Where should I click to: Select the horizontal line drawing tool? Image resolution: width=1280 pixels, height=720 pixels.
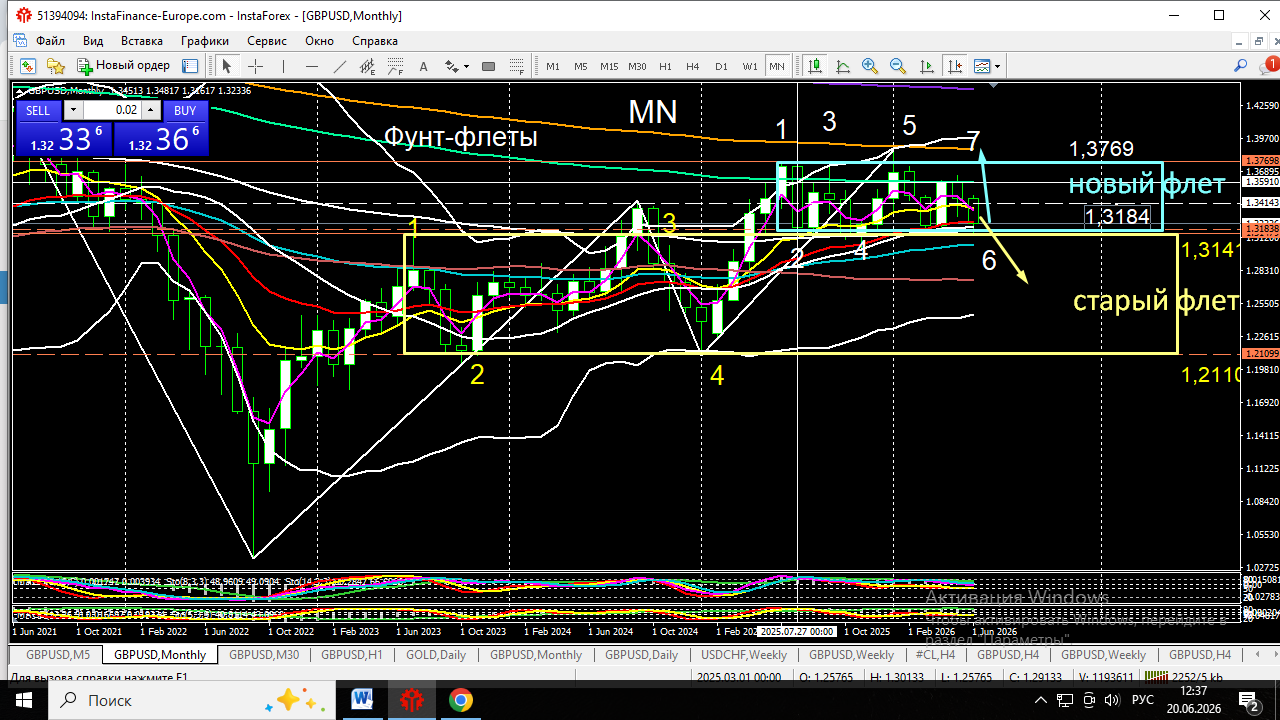pos(311,66)
